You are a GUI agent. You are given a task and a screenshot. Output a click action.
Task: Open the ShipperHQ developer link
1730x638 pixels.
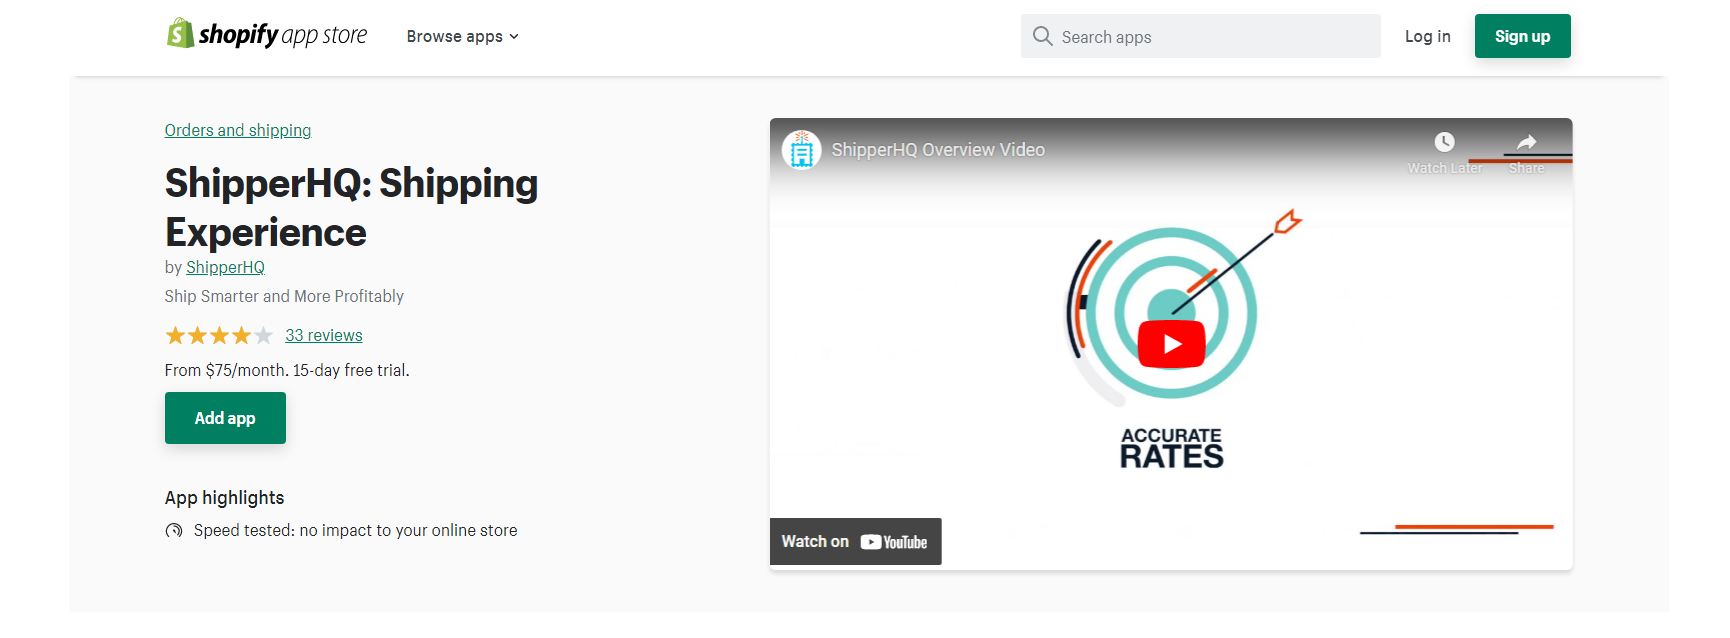point(225,267)
